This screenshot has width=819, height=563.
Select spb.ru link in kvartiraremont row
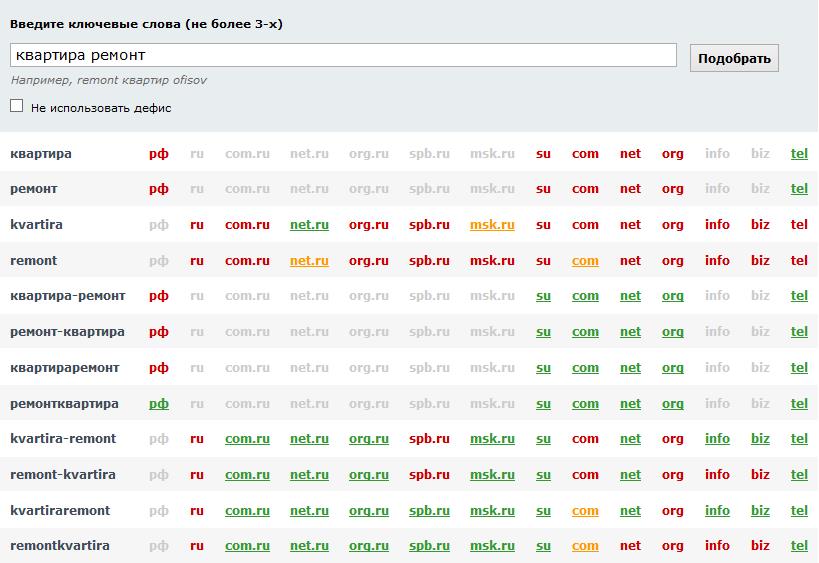click(x=429, y=511)
